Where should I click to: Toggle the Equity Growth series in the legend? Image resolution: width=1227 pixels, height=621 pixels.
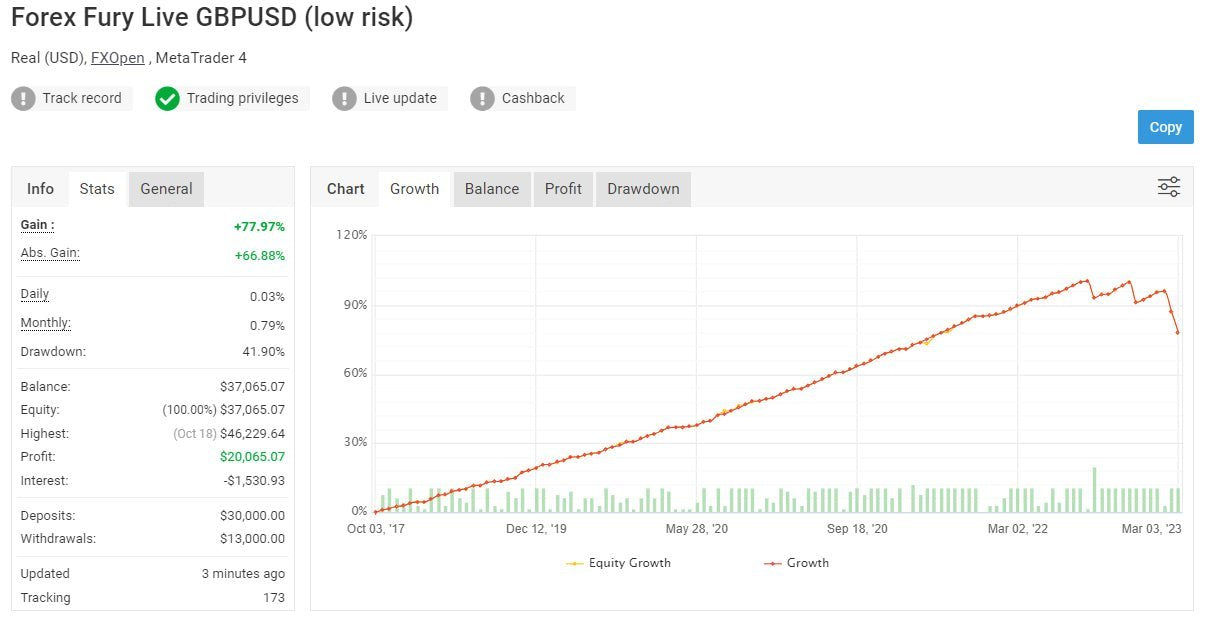pos(631,562)
